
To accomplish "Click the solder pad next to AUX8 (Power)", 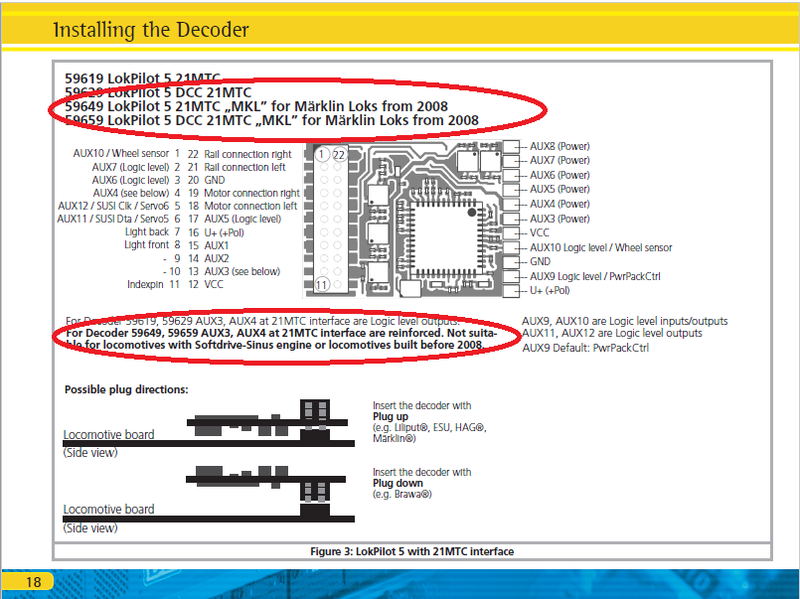I will [511, 146].
